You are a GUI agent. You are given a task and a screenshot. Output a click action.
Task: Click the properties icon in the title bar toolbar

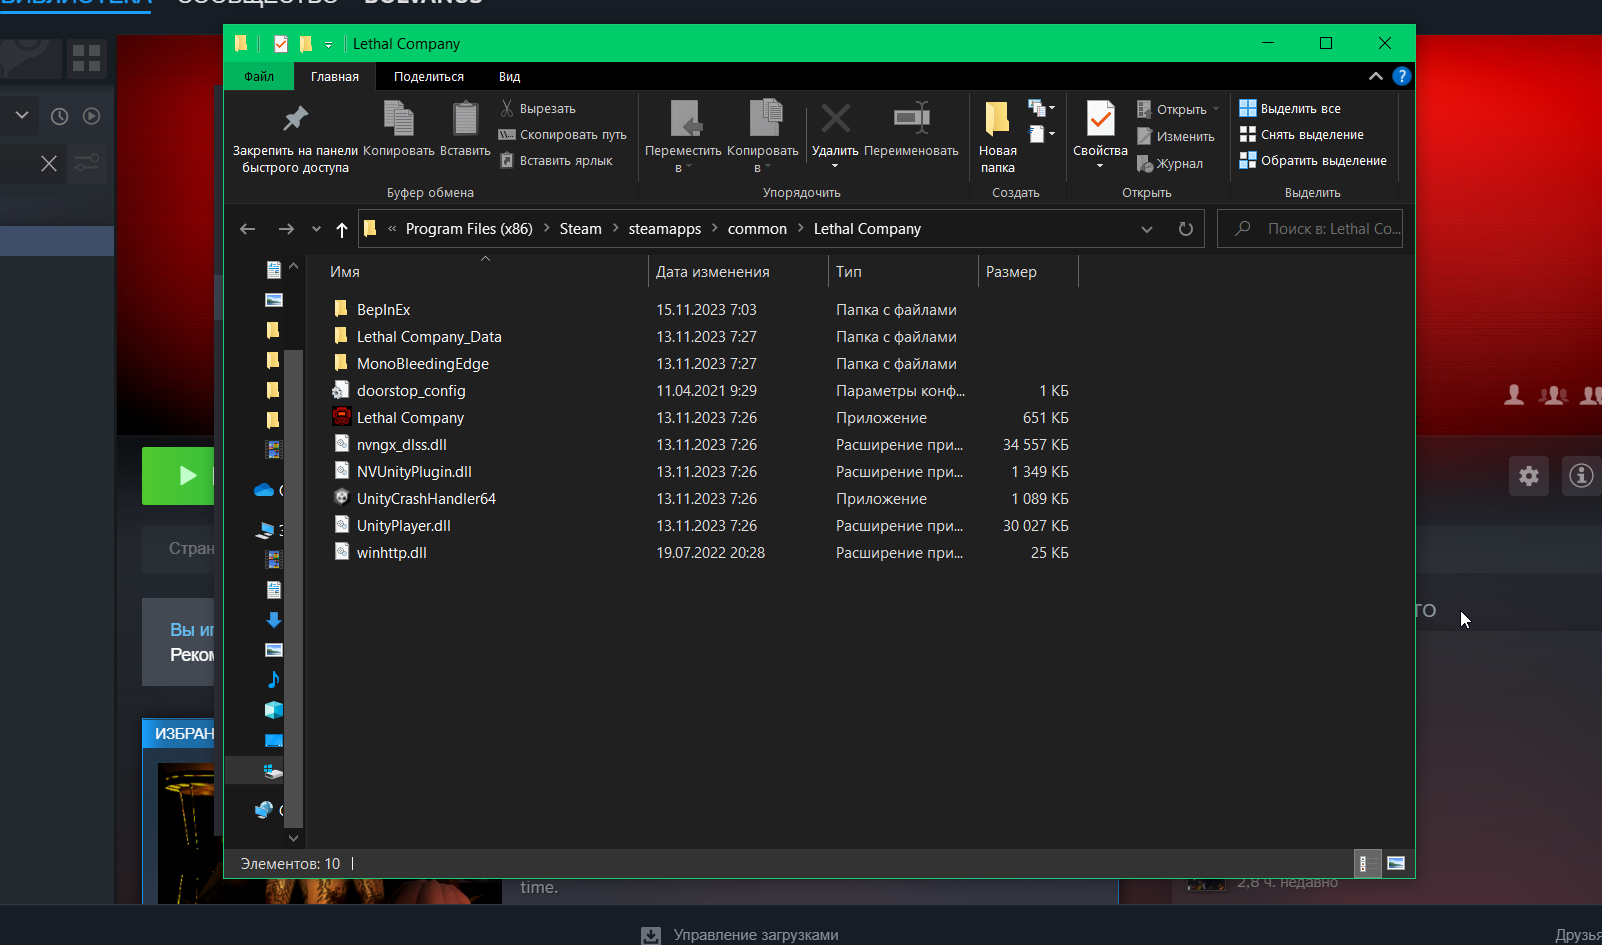[281, 44]
